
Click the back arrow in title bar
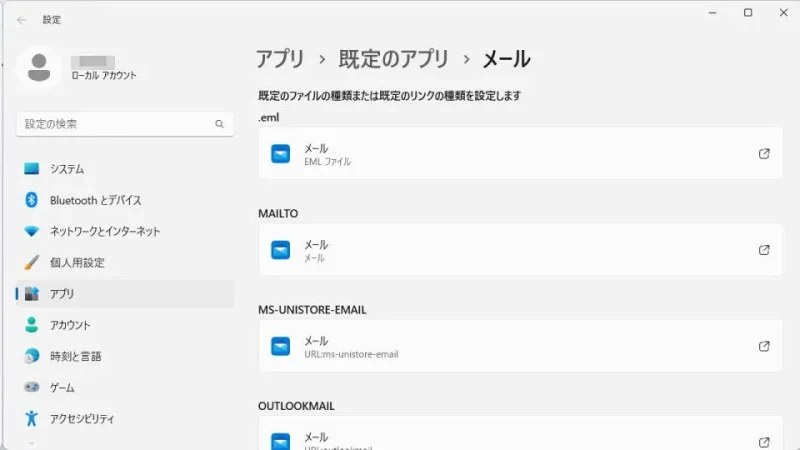22,19
